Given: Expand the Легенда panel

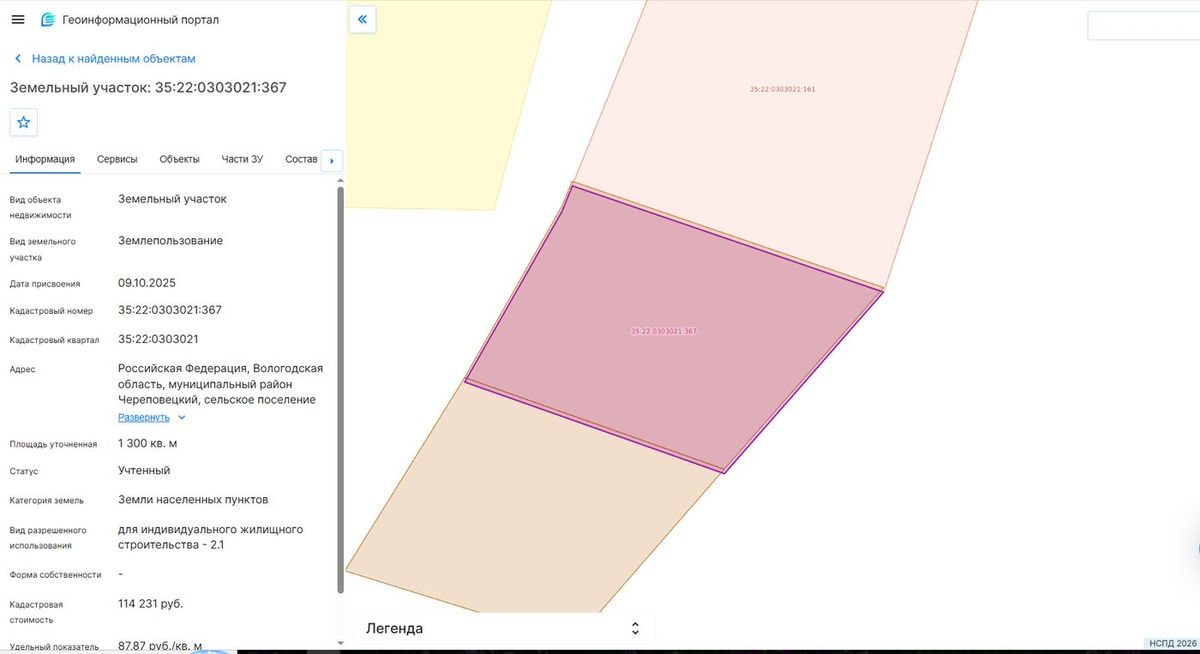Looking at the screenshot, I should (x=505, y=628).
